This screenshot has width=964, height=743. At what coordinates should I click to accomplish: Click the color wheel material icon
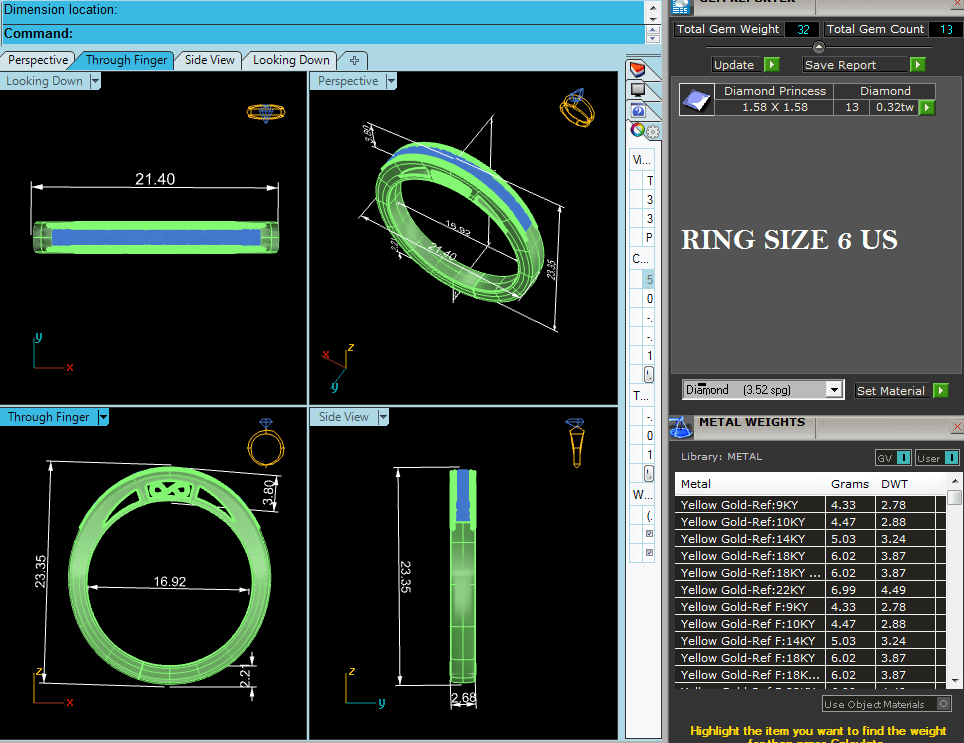pyautogui.click(x=636, y=130)
